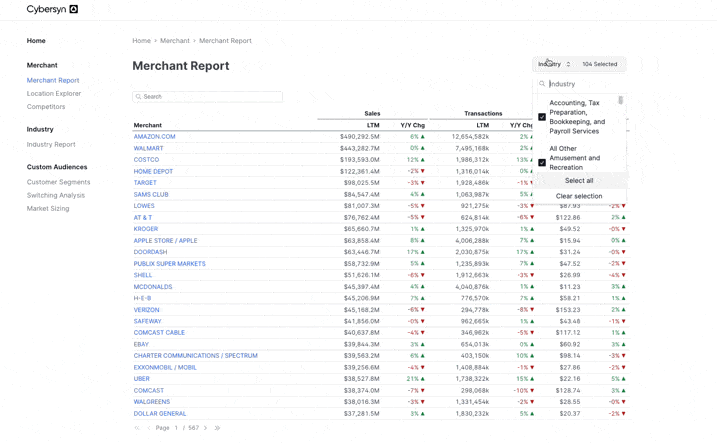Open Market Sizing in the sidebar
717x443 pixels.
48,208
